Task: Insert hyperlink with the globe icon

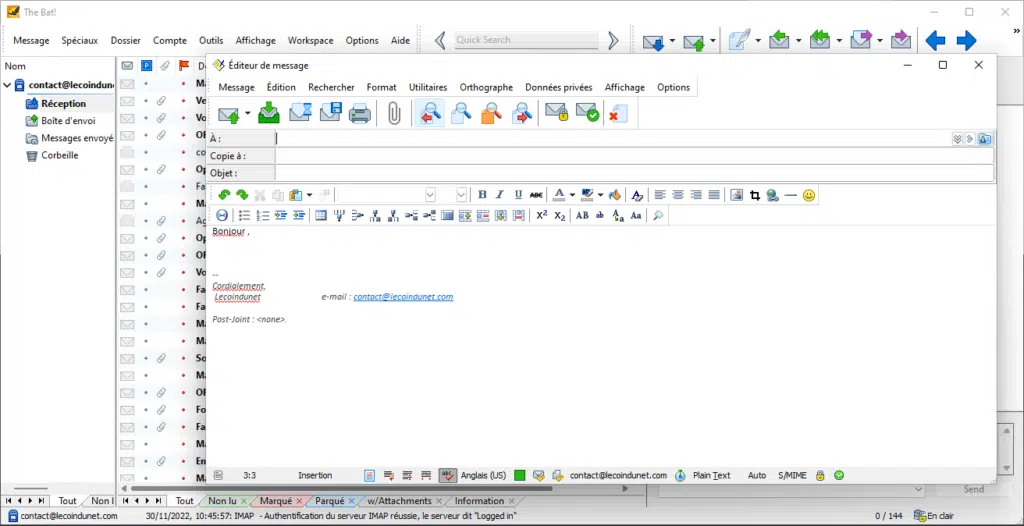Action: tap(773, 195)
